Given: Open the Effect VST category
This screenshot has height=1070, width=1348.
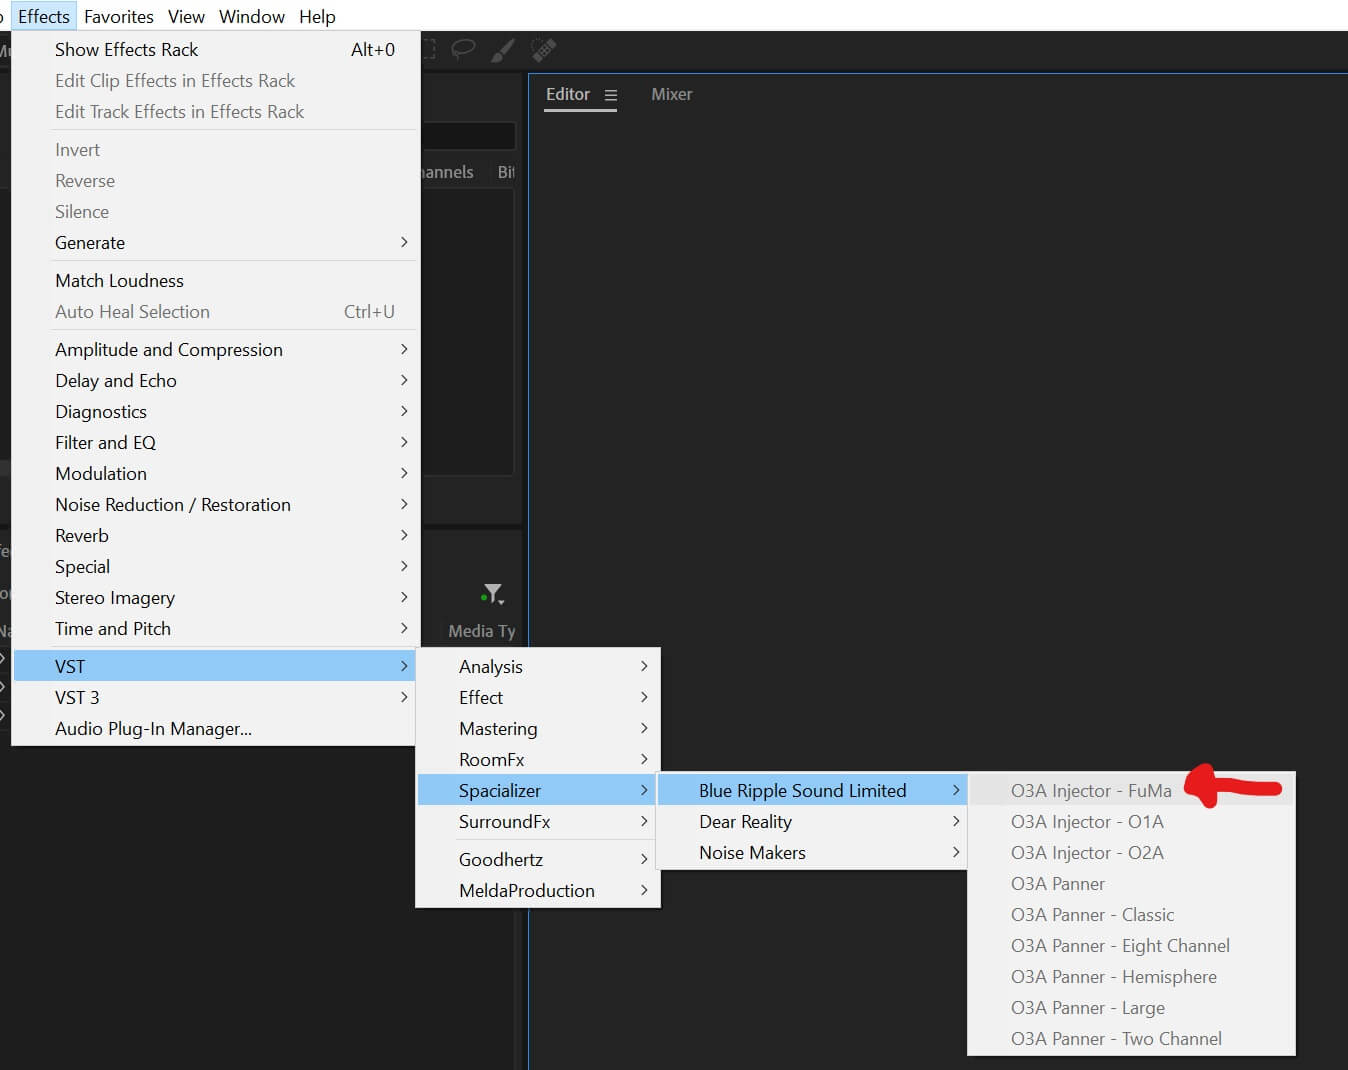Looking at the screenshot, I should tap(538, 697).
